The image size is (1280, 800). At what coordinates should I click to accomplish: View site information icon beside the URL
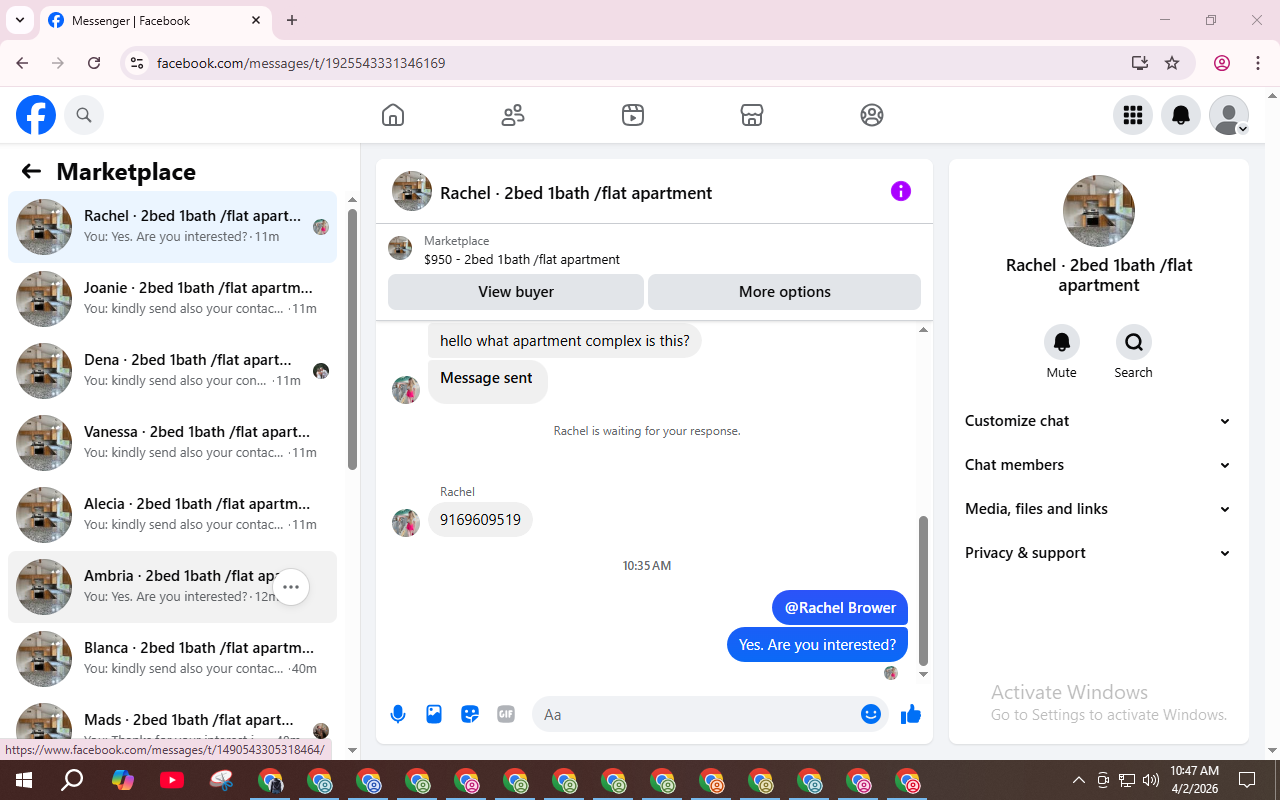[138, 63]
